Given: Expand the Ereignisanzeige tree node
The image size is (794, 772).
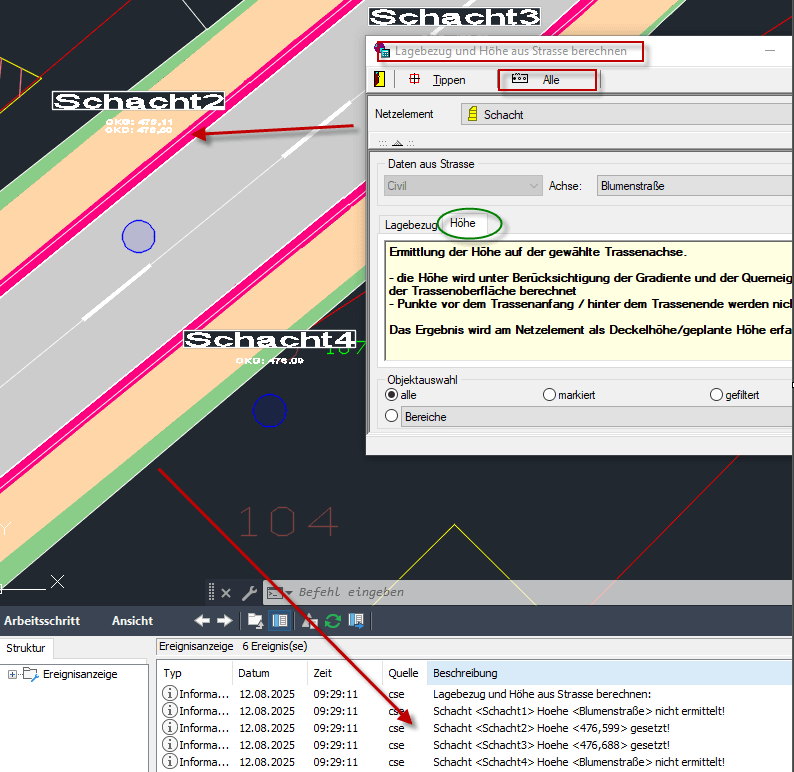Looking at the screenshot, I should (12, 674).
